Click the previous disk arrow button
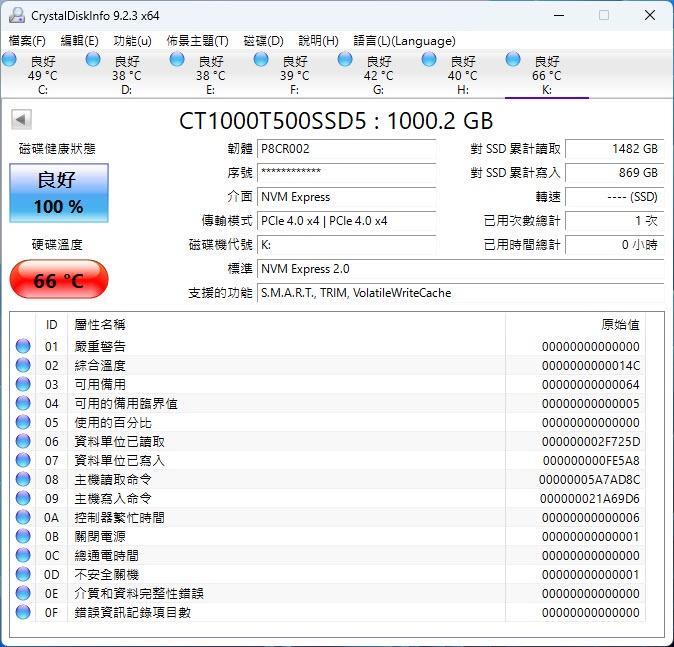This screenshot has height=647, width=674. point(21,120)
